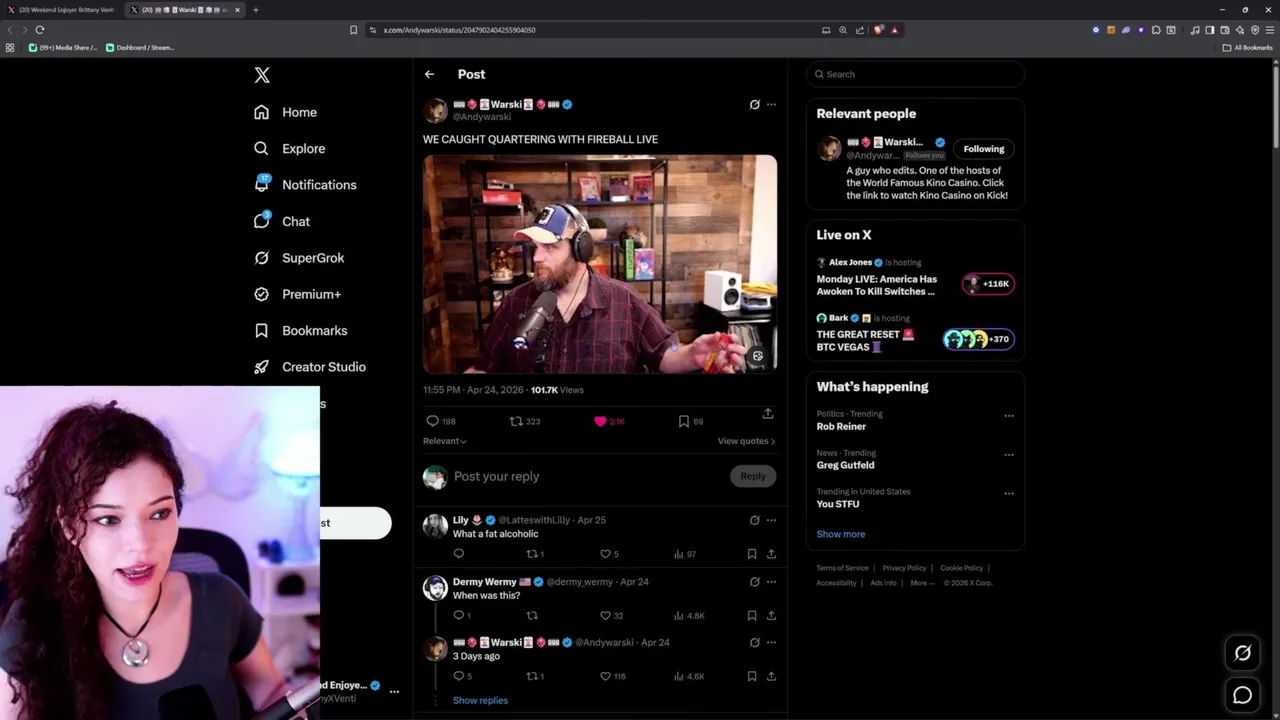Viewport: 1280px width, 720px height.
Task: Click Grok icon on Dermy Wermy's reply
Action: (754, 581)
